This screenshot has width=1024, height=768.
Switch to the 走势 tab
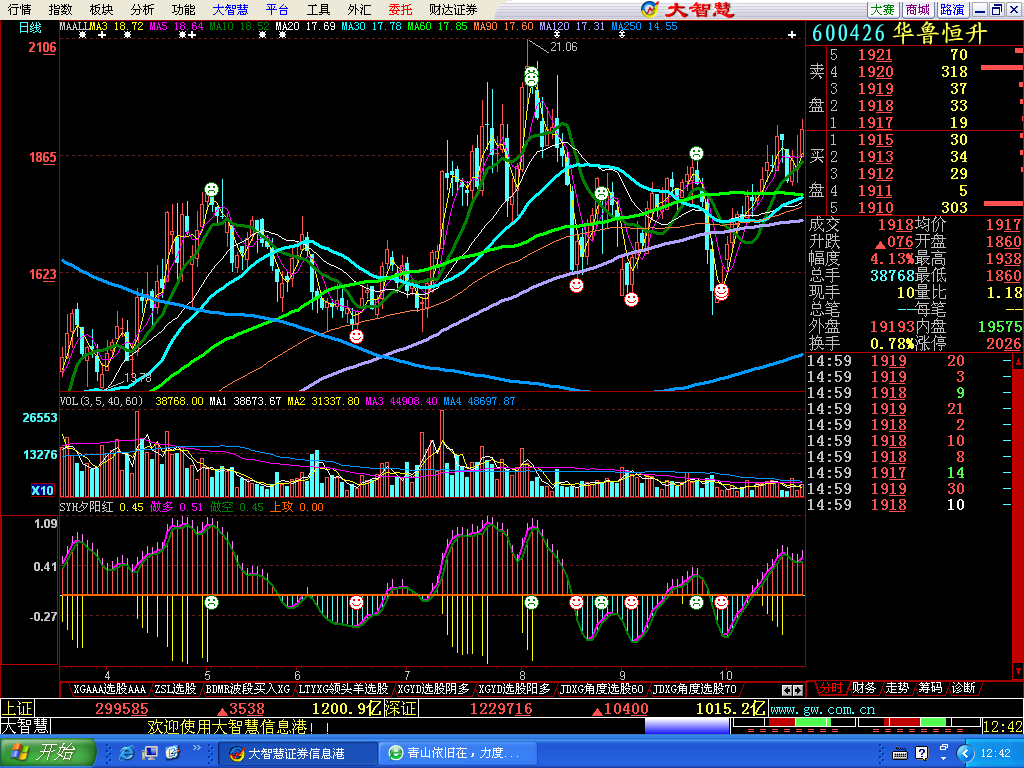[897, 688]
